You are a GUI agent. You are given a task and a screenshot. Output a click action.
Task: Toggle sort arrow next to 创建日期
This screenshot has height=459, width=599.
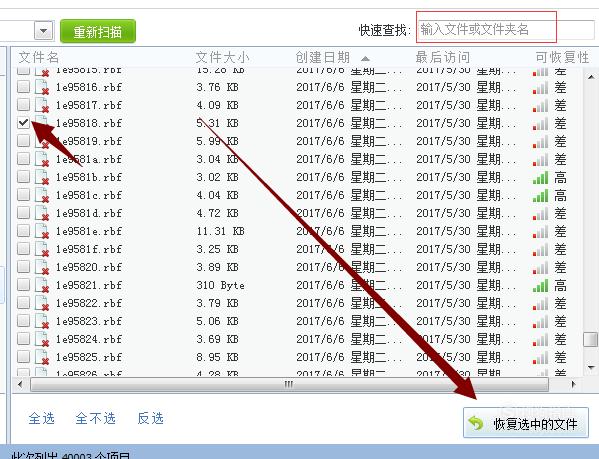click(x=365, y=58)
